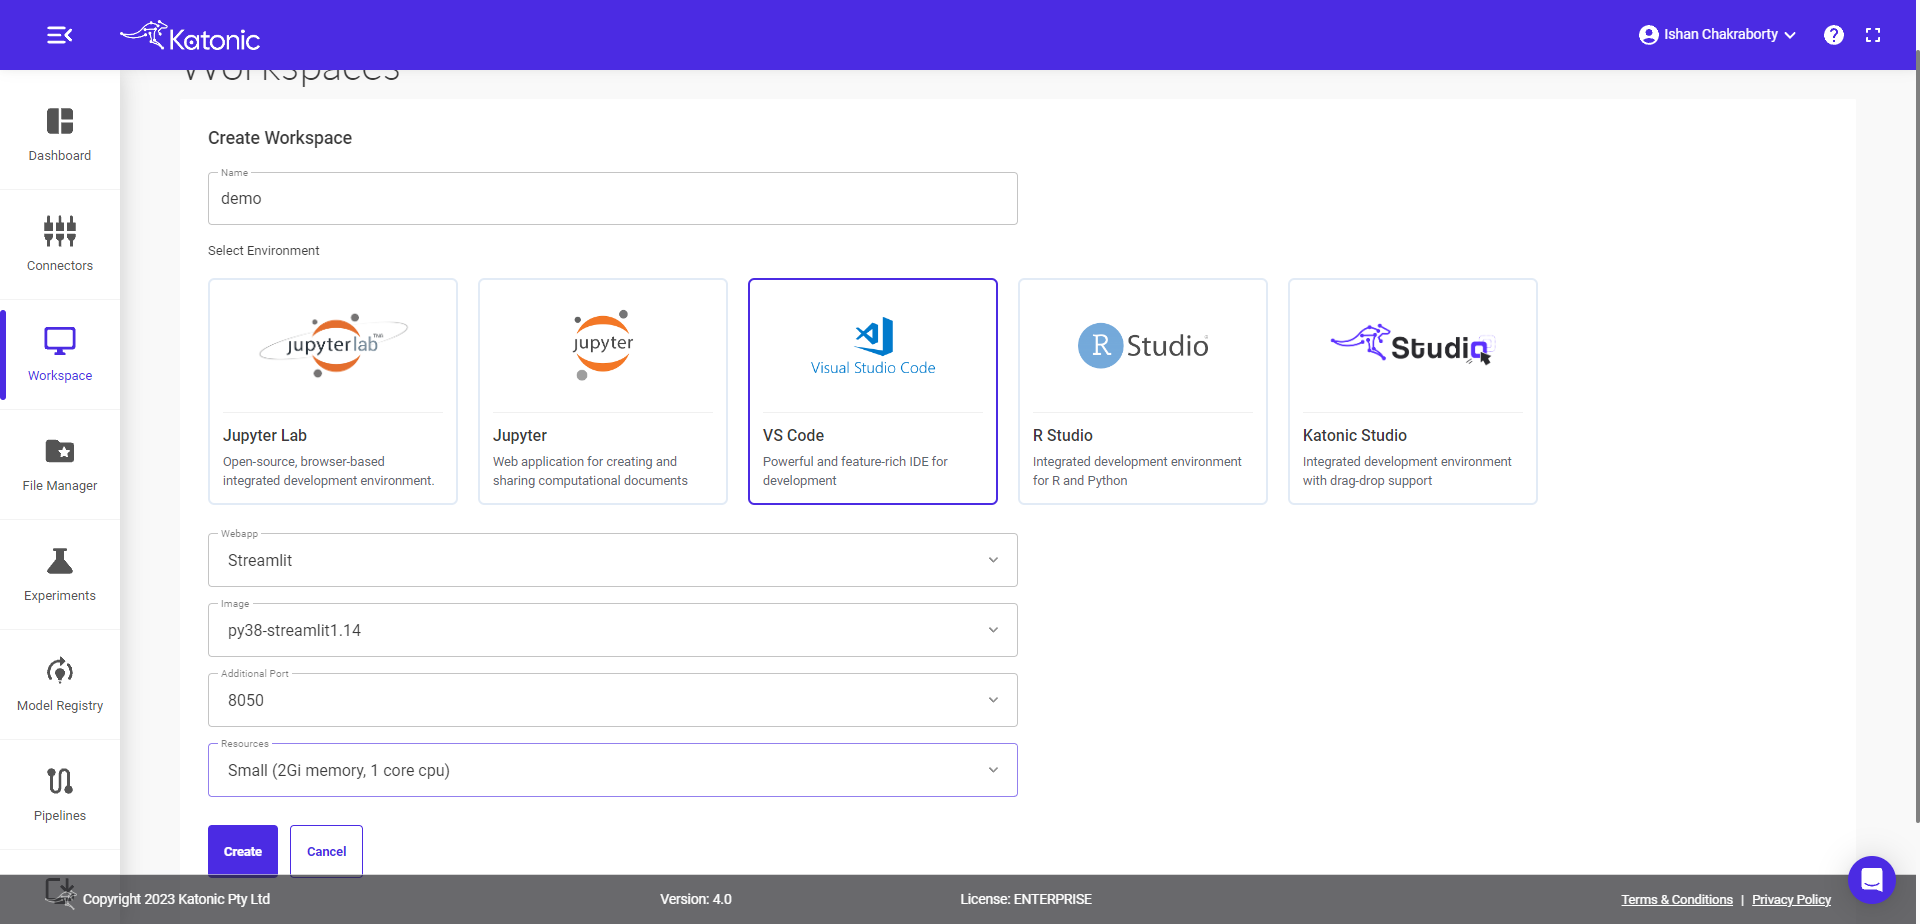Click the License: ENTERPRISE footer text
The image size is (1920, 924).
click(1026, 899)
